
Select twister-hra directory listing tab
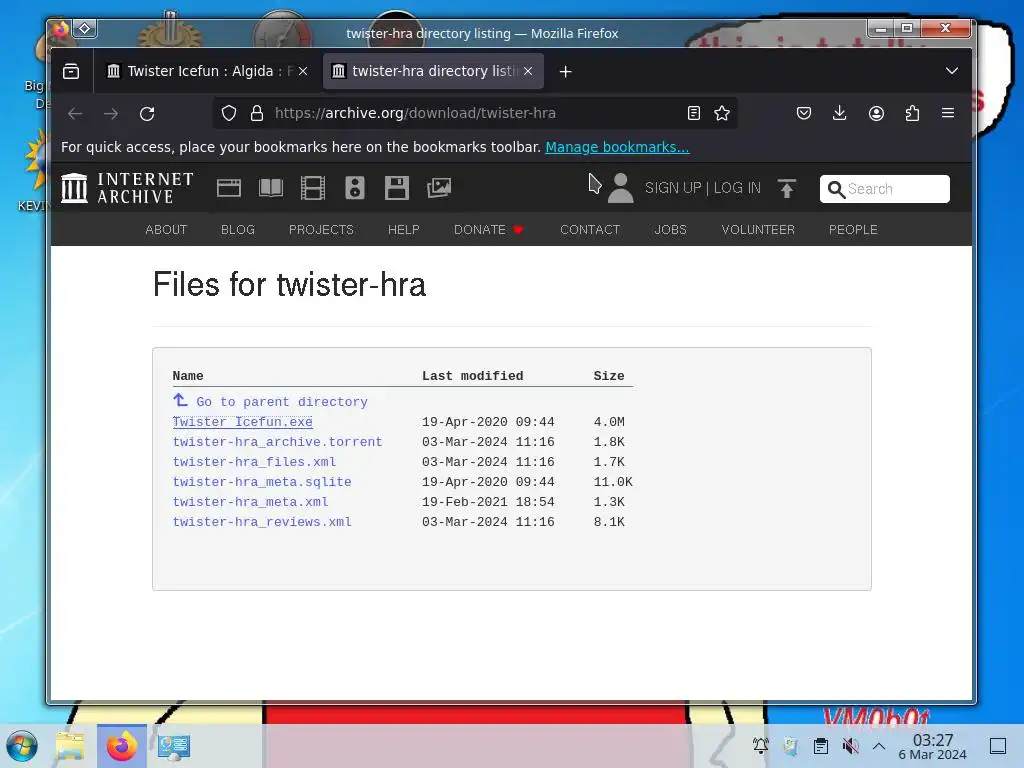(432, 71)
